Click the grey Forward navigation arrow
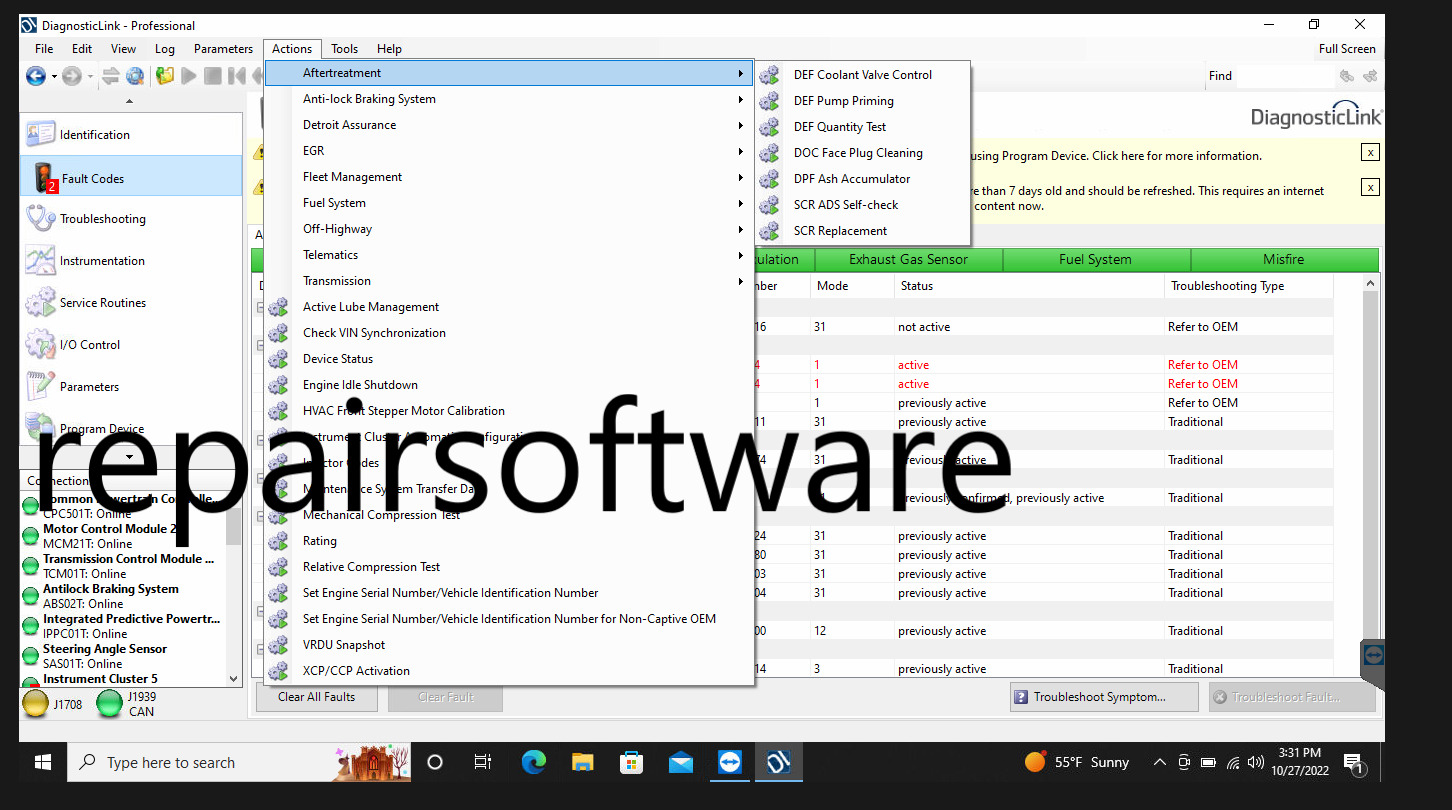This screenshot has width=1452, height=810. (71, 76)
